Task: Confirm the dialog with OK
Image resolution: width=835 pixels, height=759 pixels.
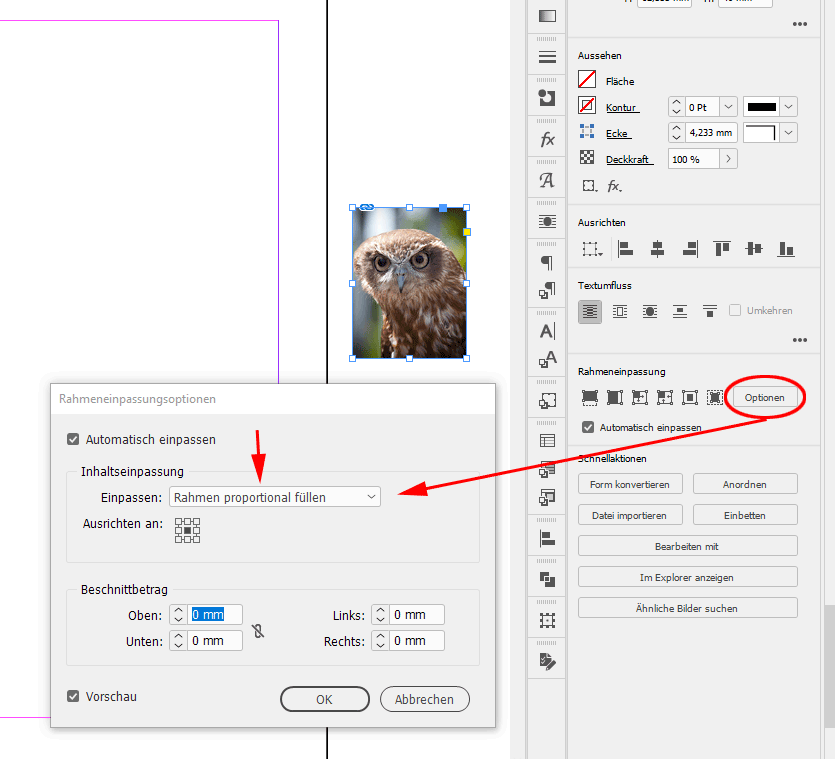Action: (324, 699)
